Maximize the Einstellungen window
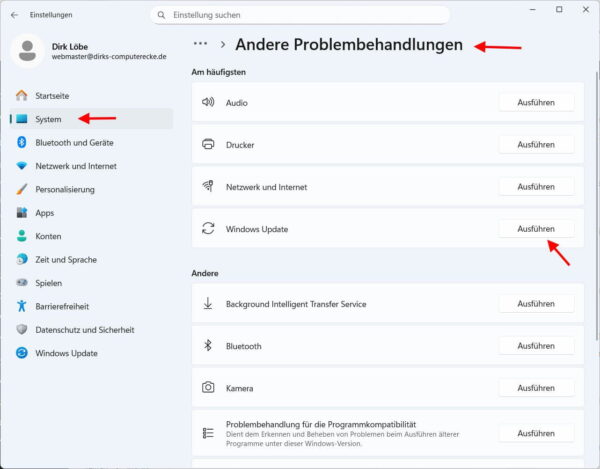600x469 pixels. 559,10
